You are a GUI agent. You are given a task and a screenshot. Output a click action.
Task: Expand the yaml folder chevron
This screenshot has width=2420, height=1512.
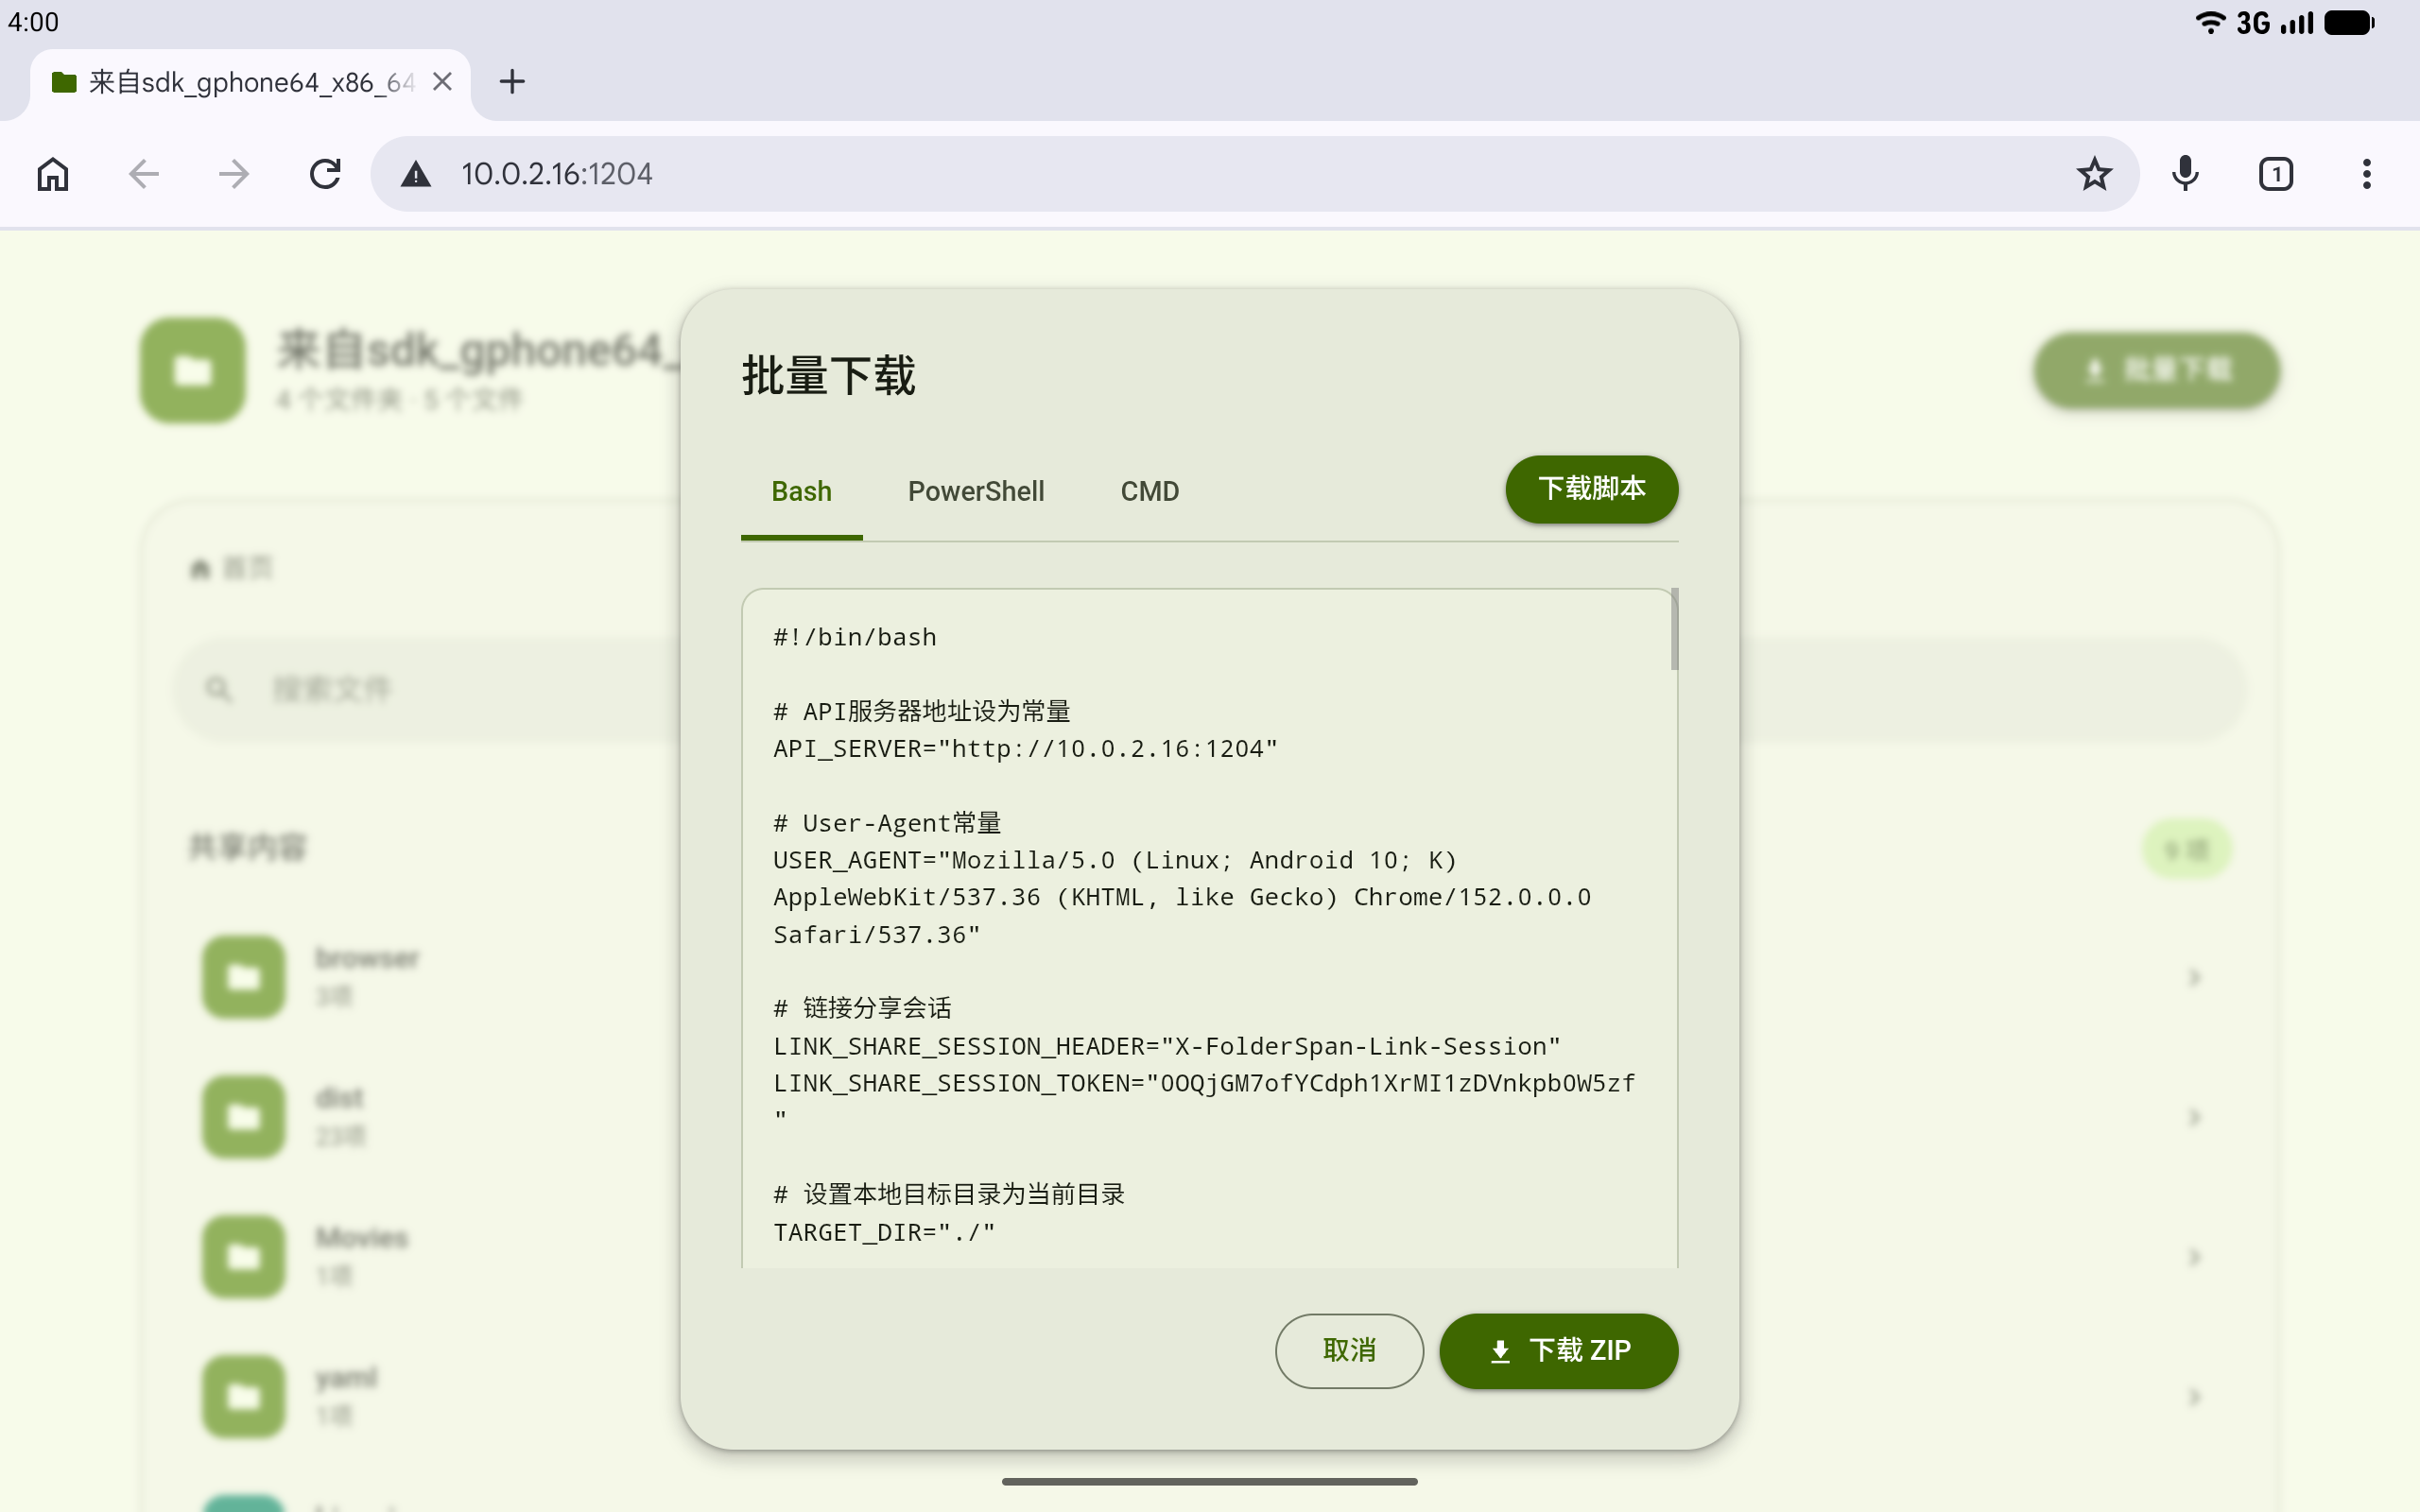pyautogui.click(x=2194, y=1397)
